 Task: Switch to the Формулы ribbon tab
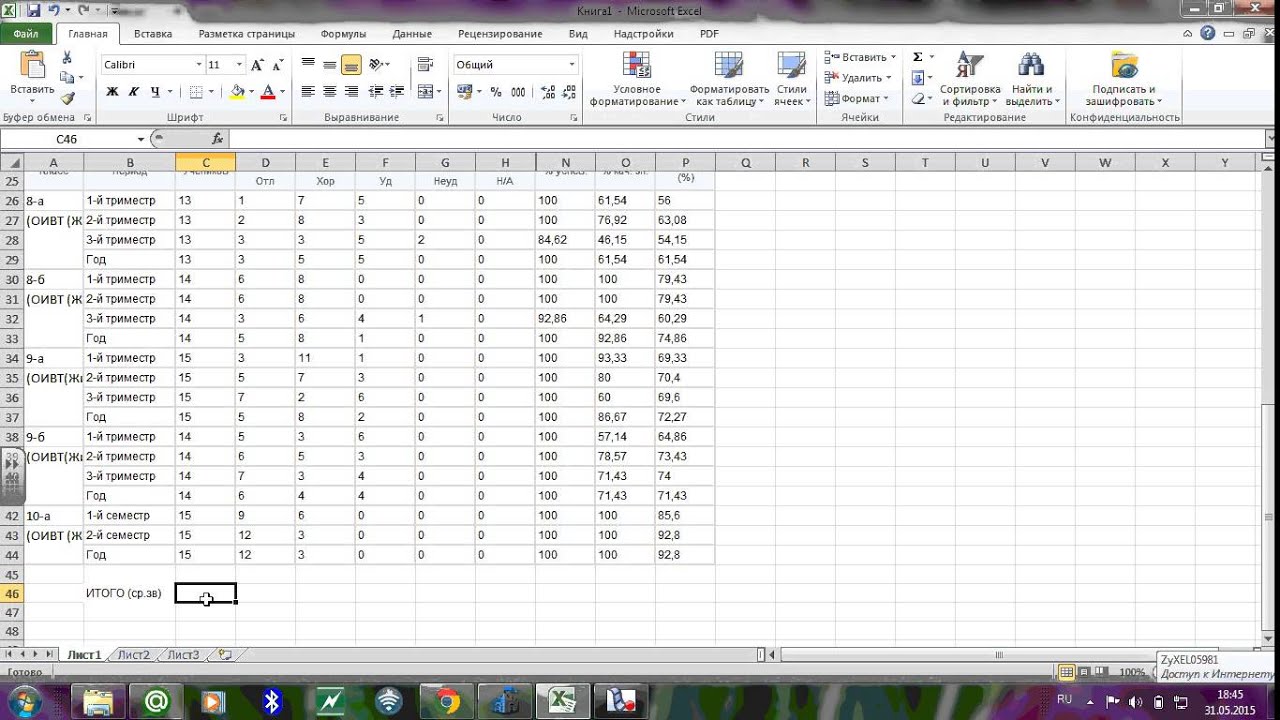(343, 34)
